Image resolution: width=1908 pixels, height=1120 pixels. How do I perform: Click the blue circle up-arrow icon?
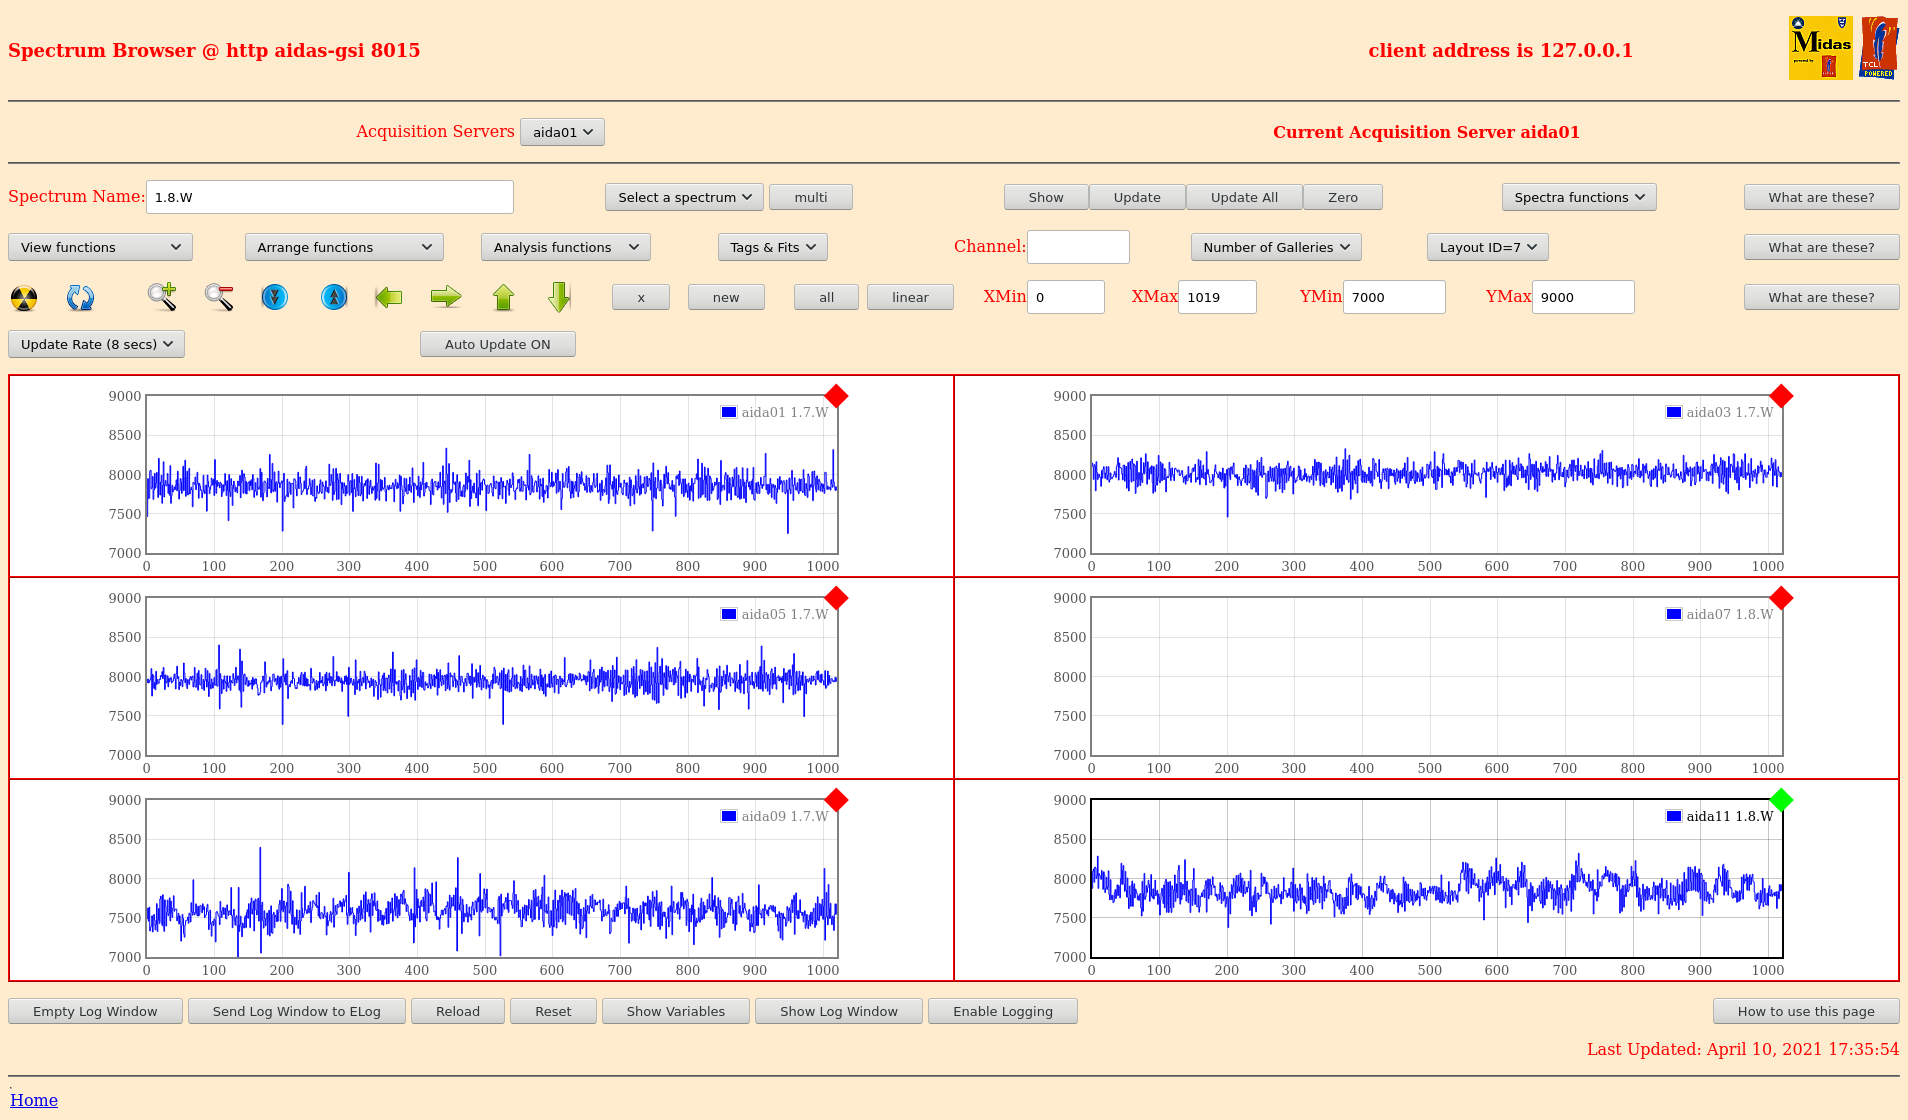334,297
